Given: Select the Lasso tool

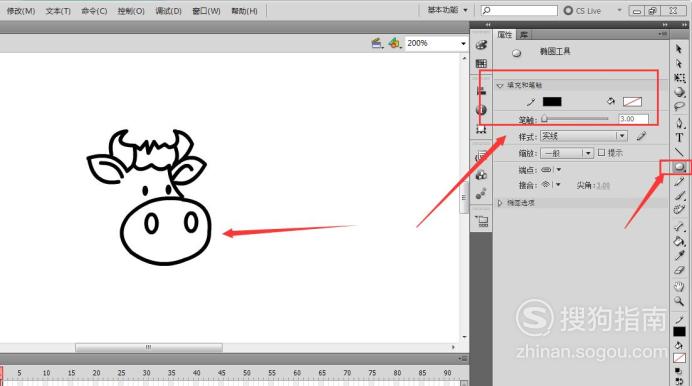Looking at the screenshot, I should (x=679, y=106).
